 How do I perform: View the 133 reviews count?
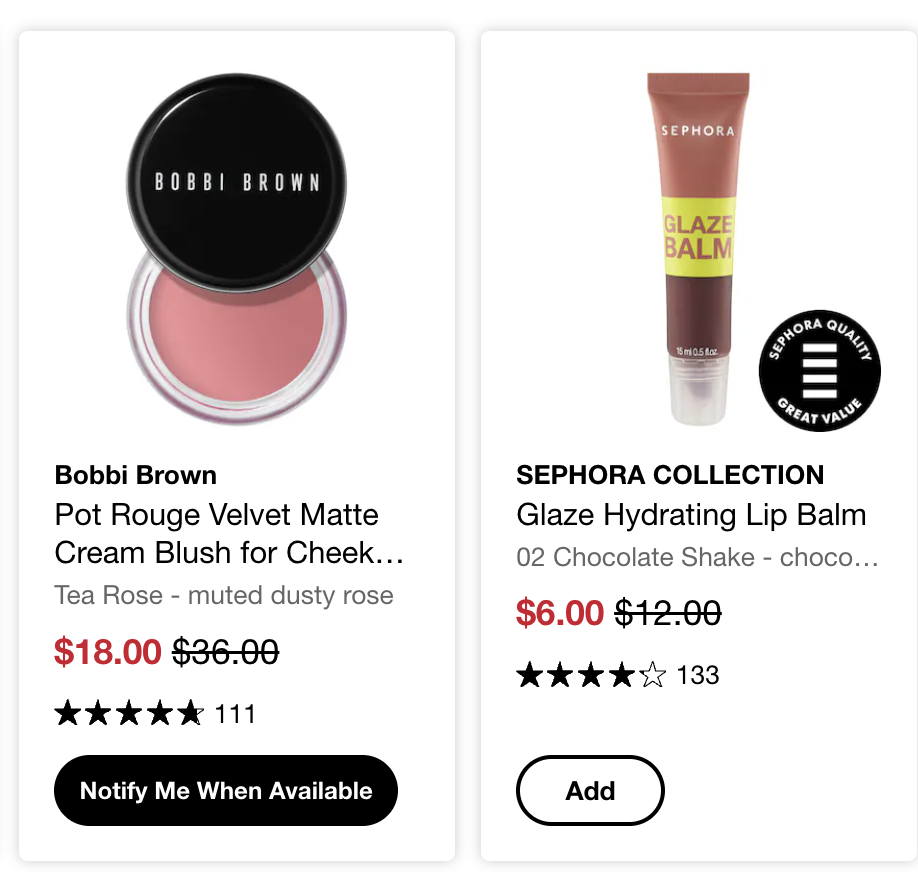(x=698, y=676)
